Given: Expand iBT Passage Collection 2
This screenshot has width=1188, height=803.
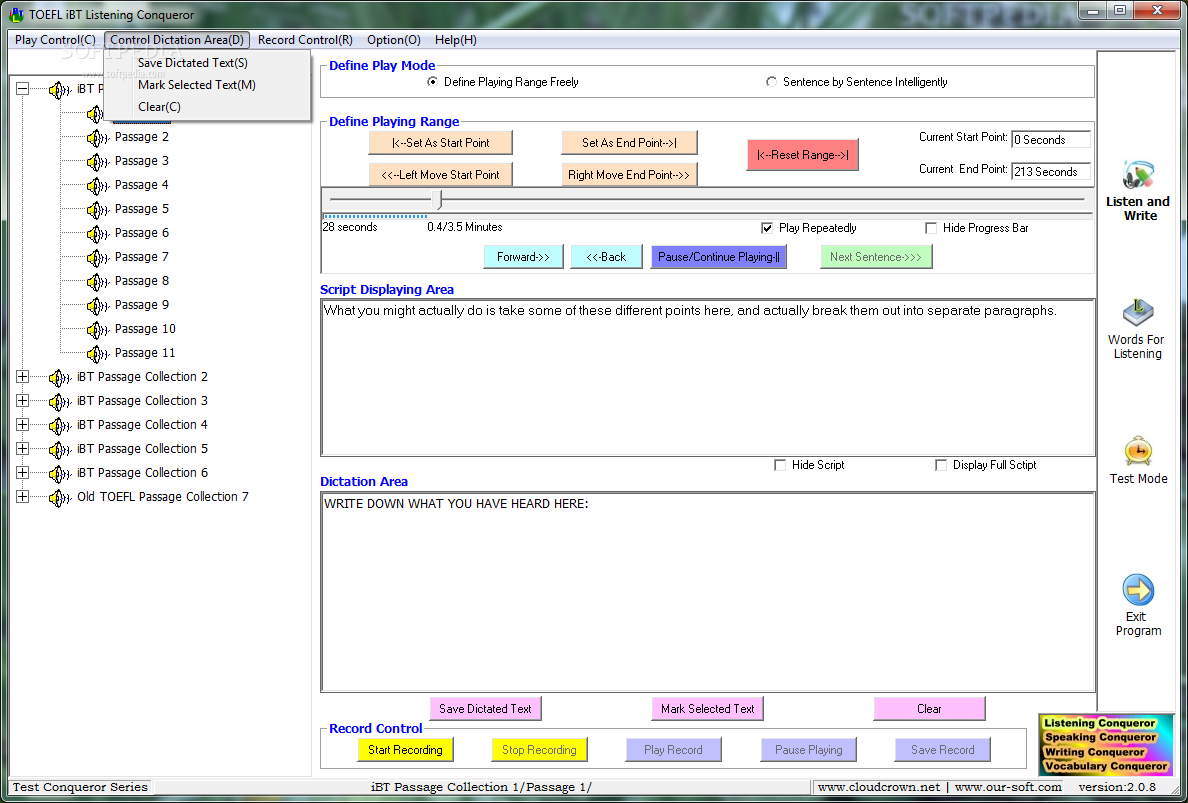Looking at the screenshot, I should (23, 377).
